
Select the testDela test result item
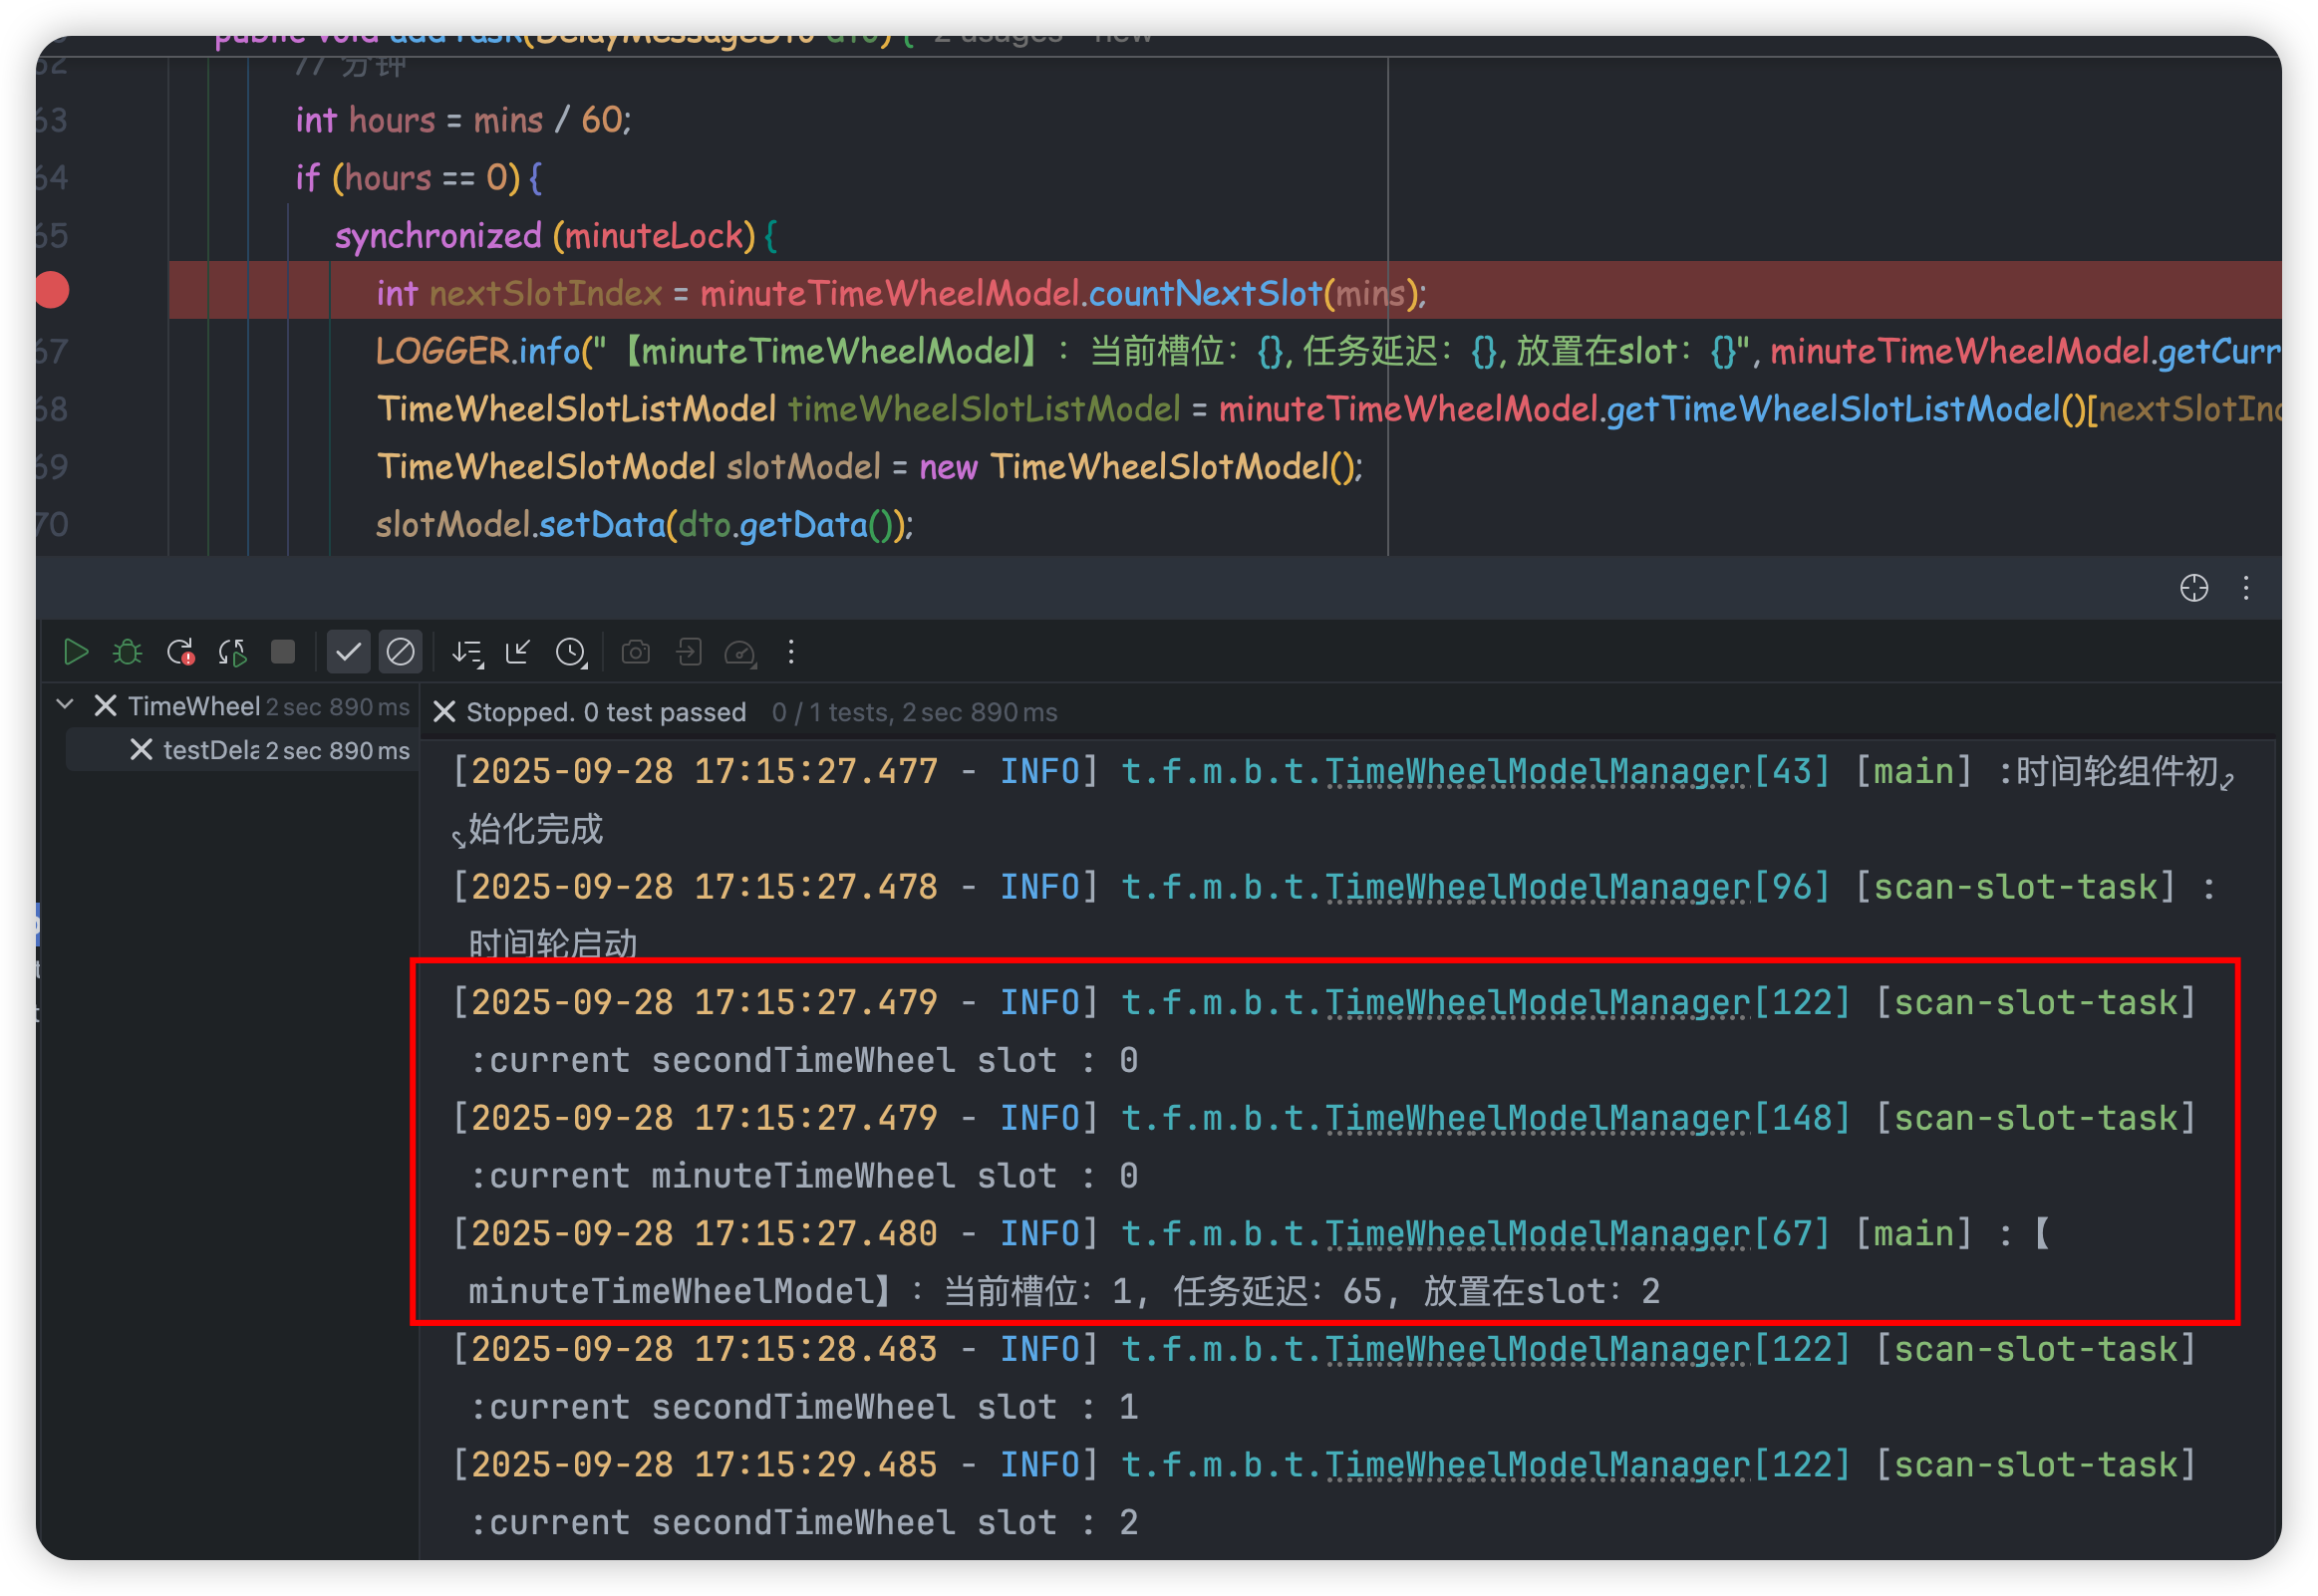(210, 750)
